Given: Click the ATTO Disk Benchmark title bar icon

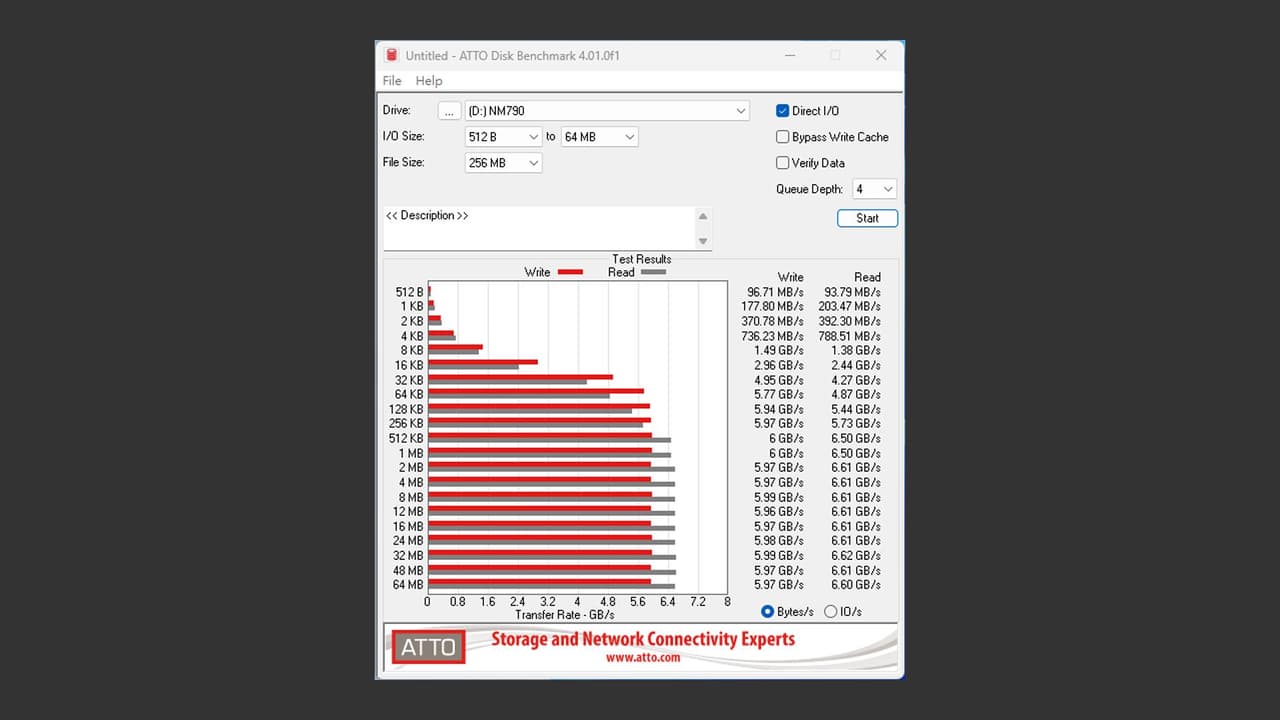Looking at the screenshot, I should point(391,55).
